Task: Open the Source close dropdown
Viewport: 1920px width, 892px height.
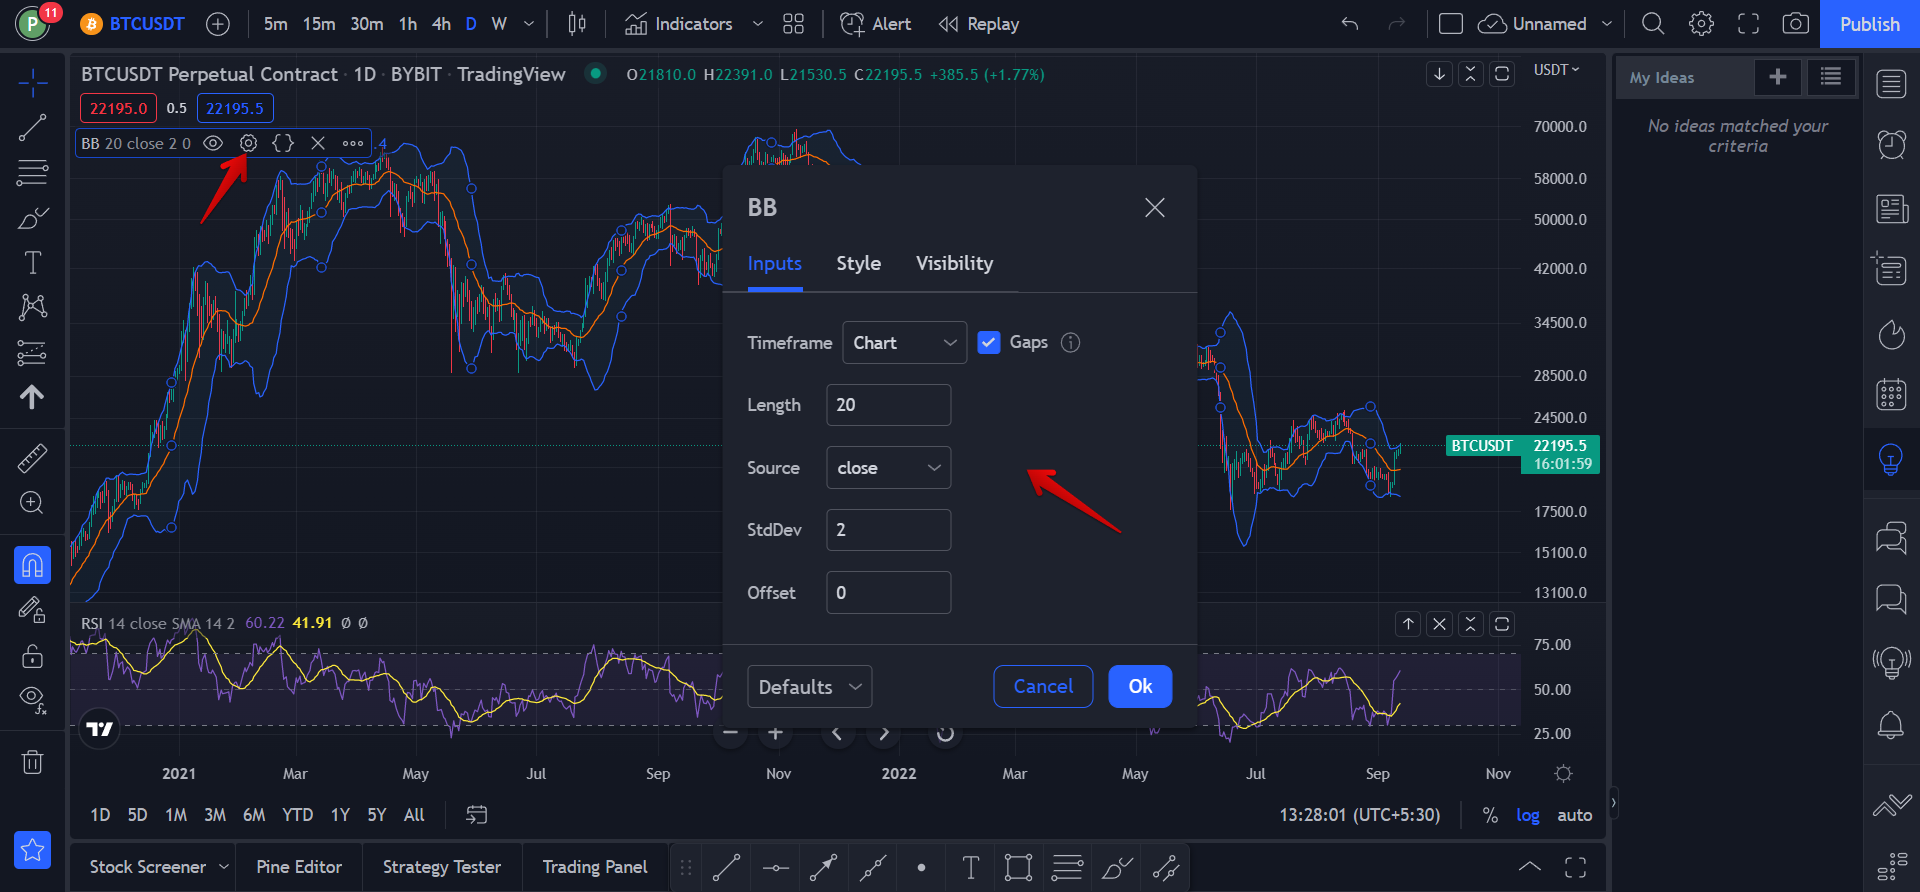Action: click(x=888, y=467)
